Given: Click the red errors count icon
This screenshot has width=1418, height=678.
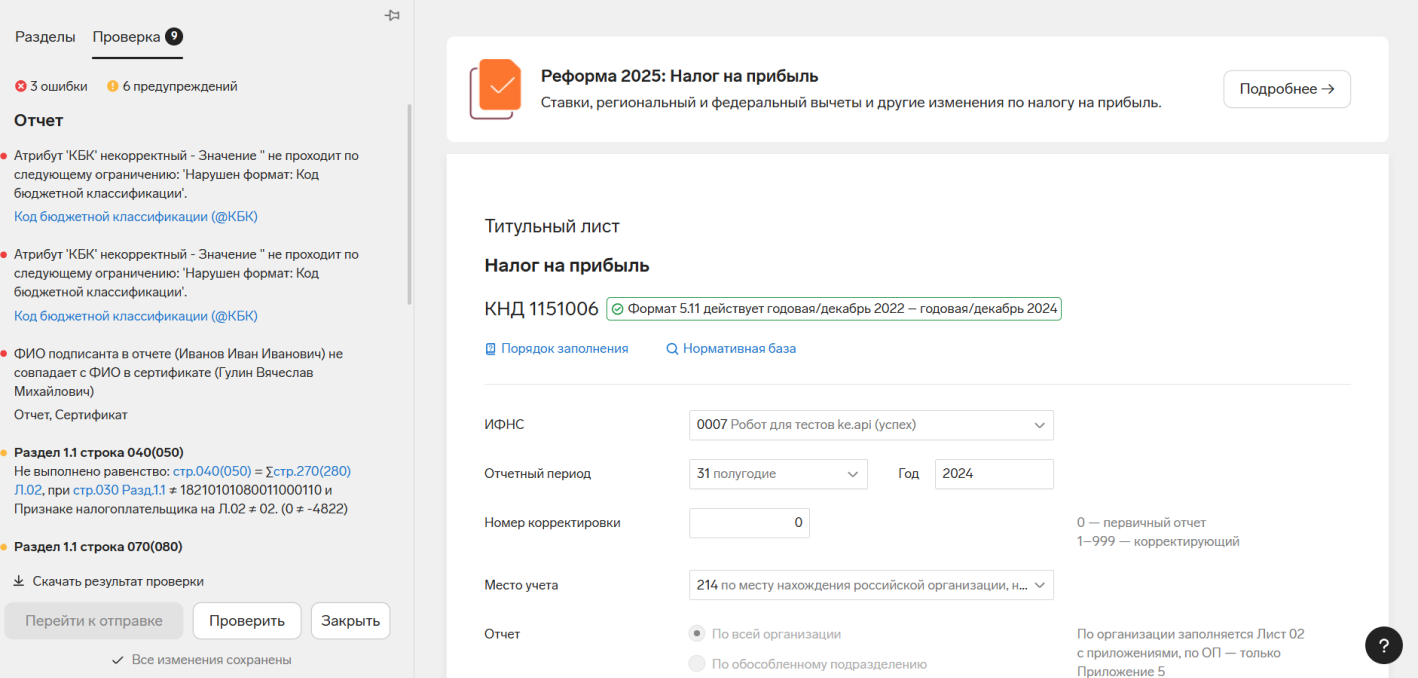Looking at the screenshot, I should [x=20, y=86].
